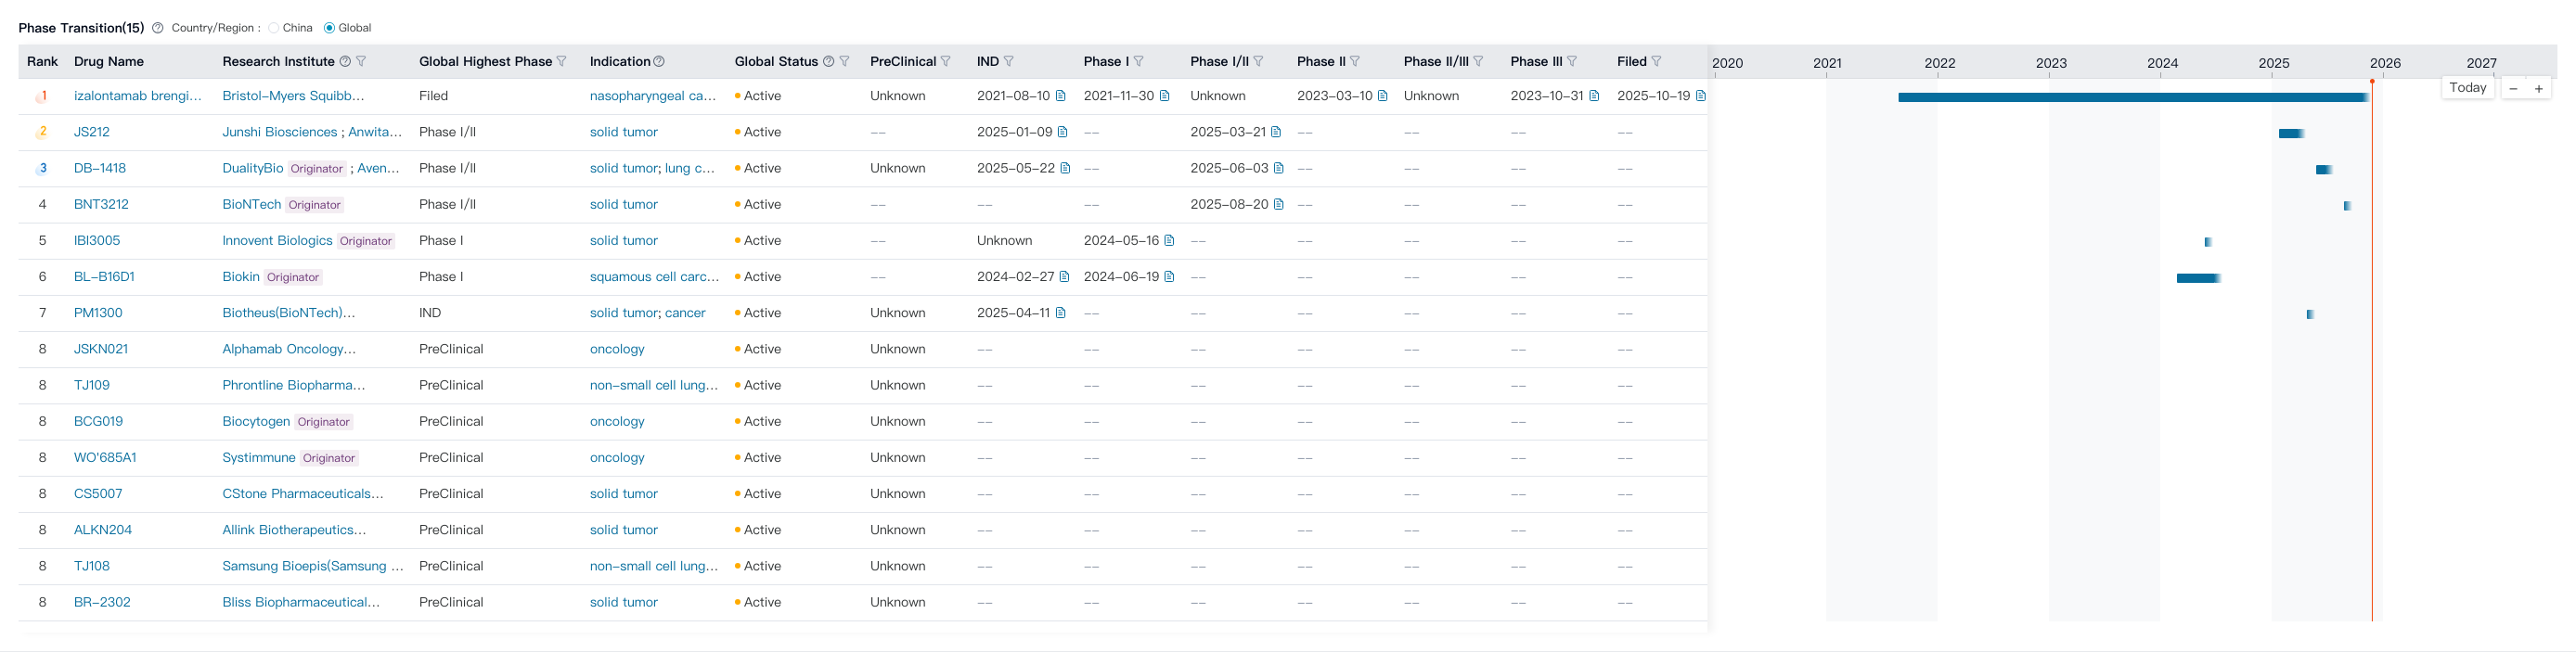This screenshot has height=652, width=2576.
Task: Open the Global Highest Phase column filter
Action: [x=562, y=62]
